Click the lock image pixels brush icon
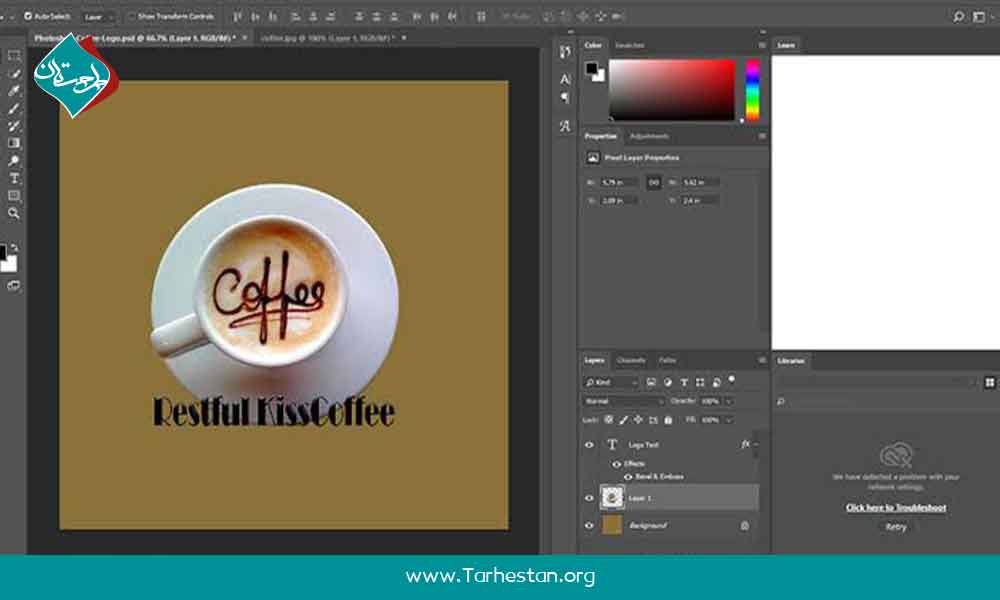Screen dimensions: 1000x600 (622, 420)
